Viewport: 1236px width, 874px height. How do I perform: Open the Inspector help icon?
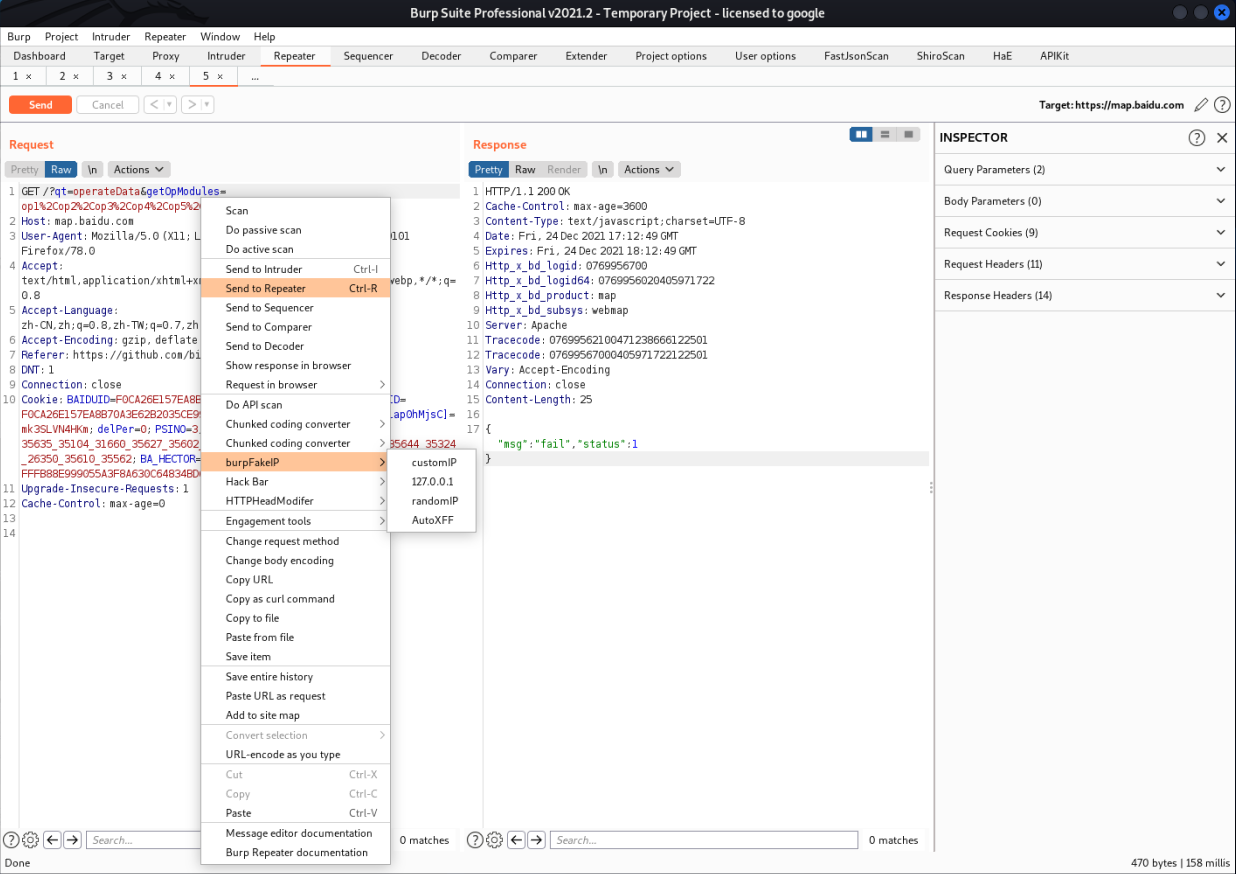[x=1197, y=138]
